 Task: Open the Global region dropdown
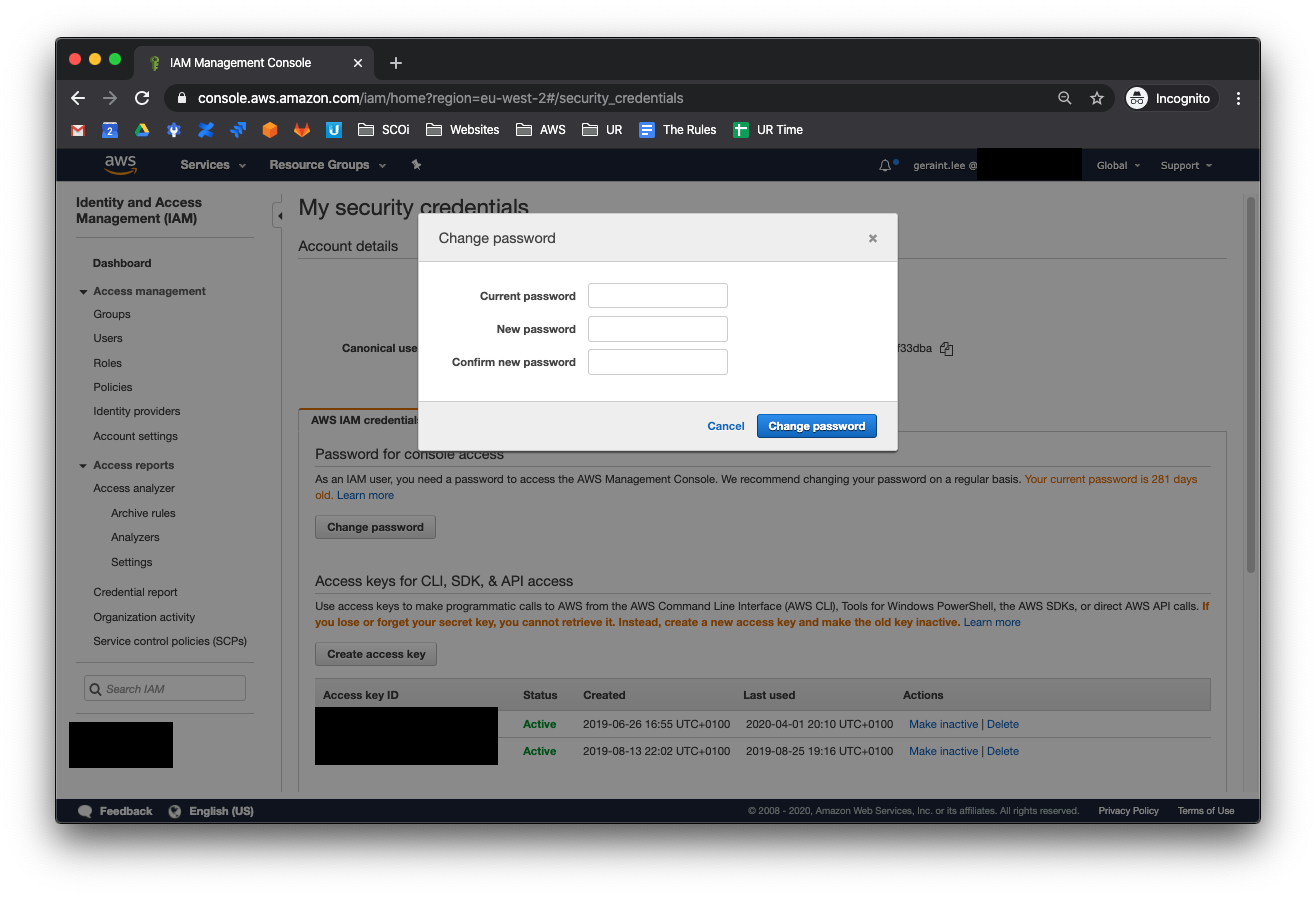[1118, 165]
